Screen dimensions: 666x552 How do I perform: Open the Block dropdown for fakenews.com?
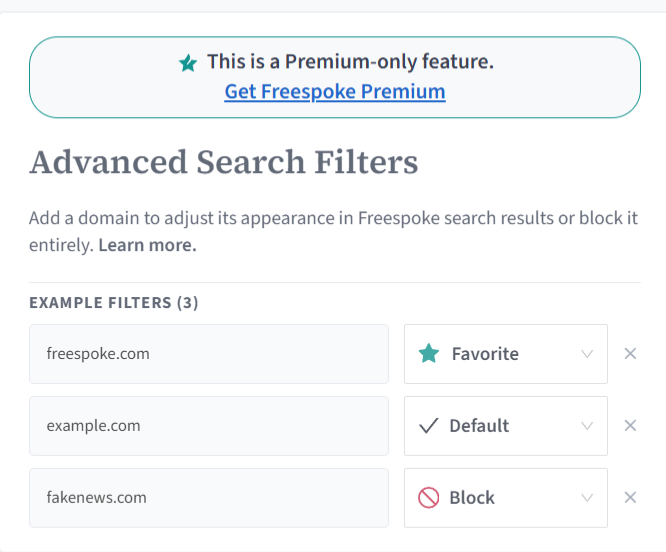point(505,498)
